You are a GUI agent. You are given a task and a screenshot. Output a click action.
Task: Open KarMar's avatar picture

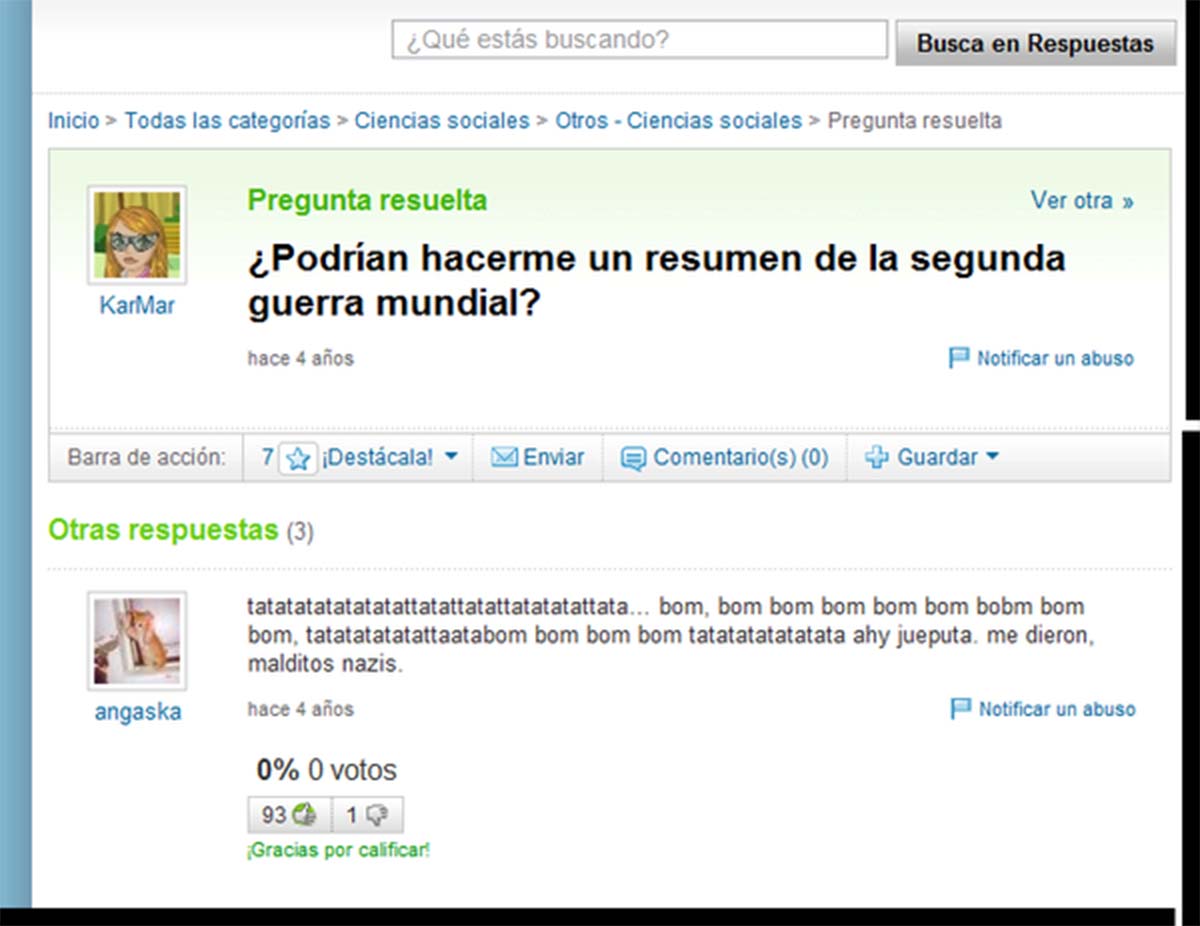(x=137, y=235)
